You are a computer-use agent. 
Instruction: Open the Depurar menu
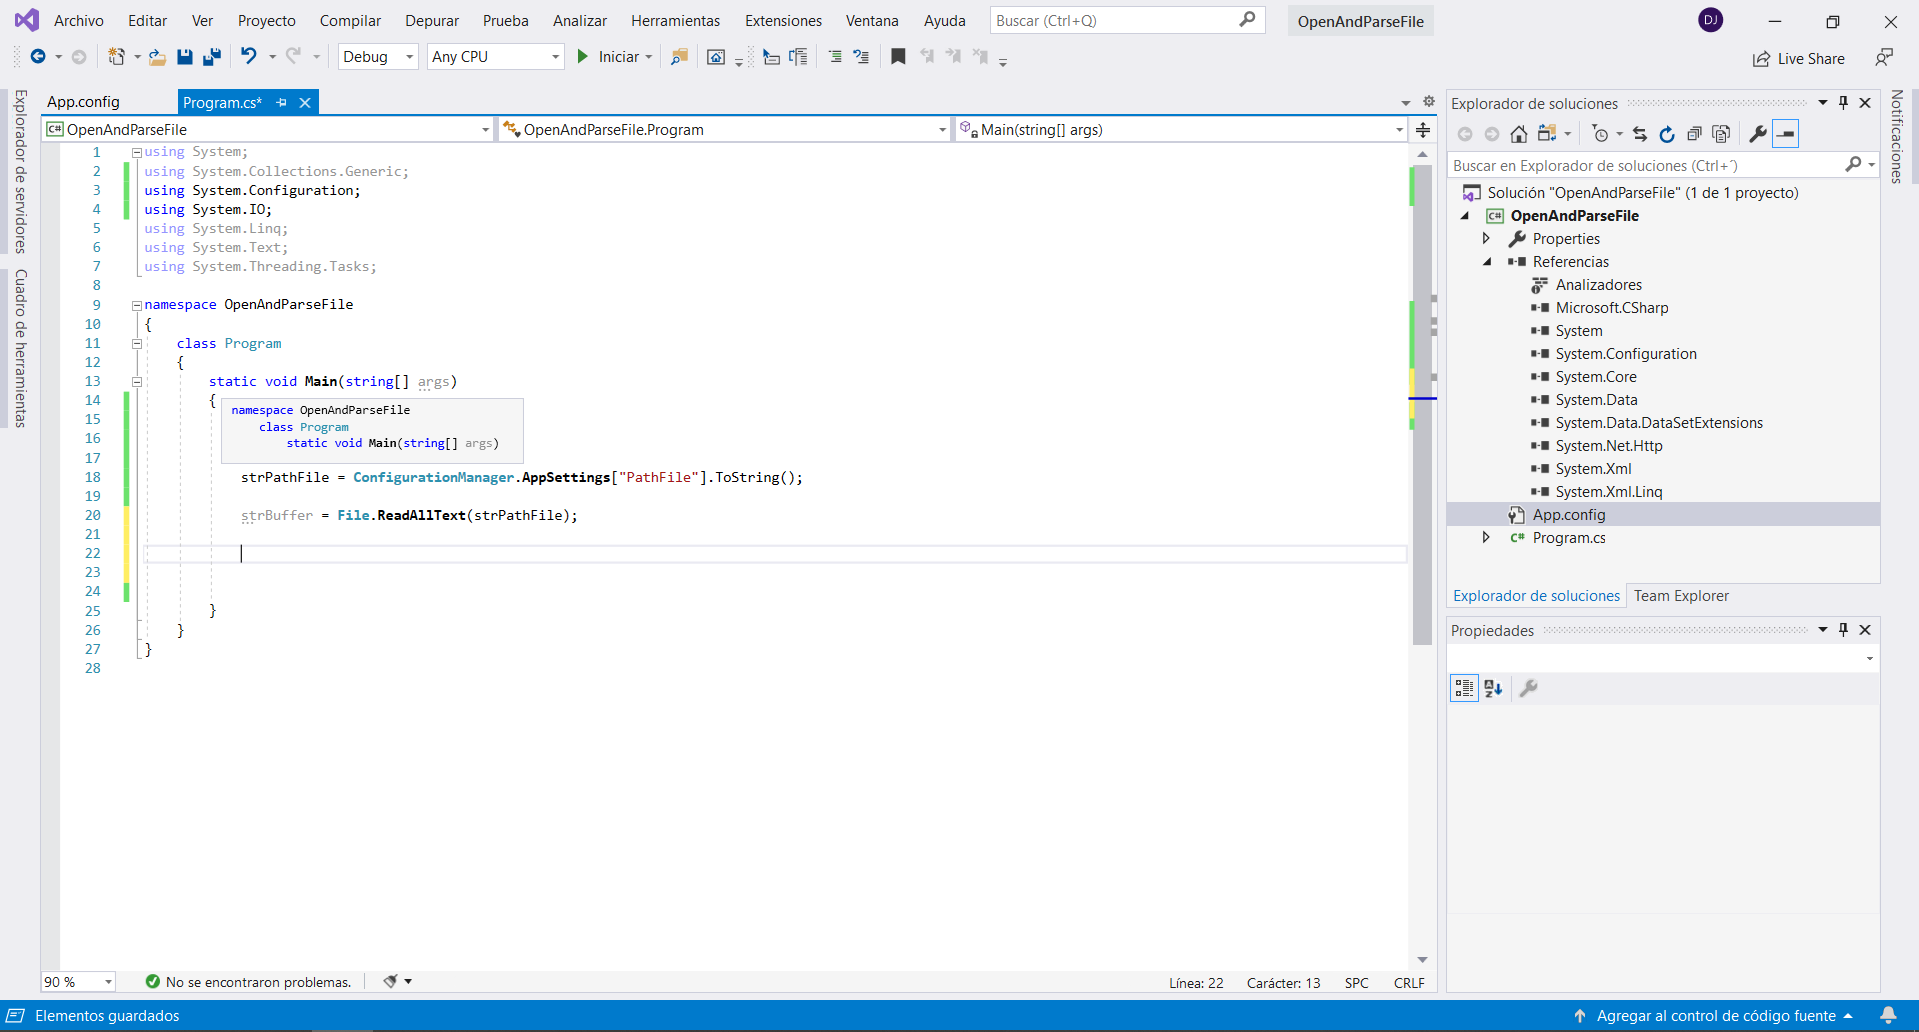click(x=431, y=21)
